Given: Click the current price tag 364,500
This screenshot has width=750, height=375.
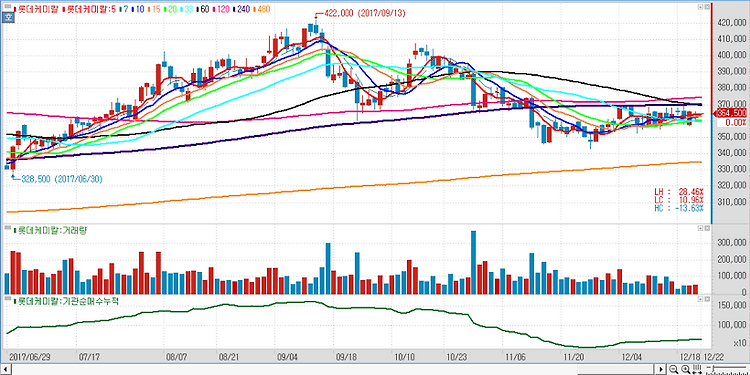Looking at the screenshot, I should pyautogui.click(x=731, y=113).
